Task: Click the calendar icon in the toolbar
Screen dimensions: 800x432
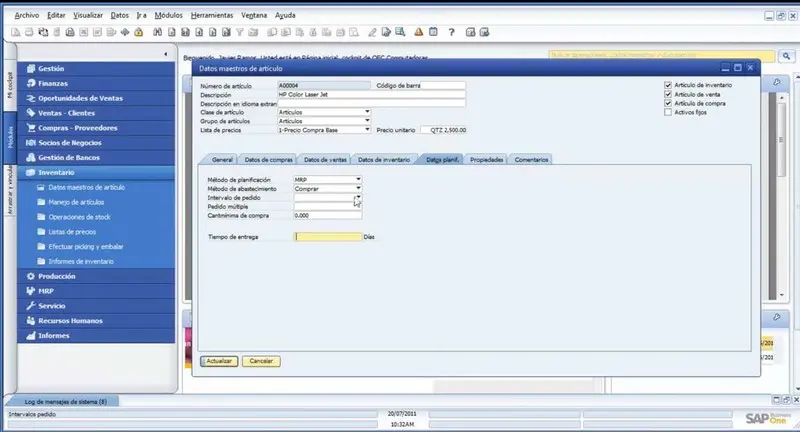Action: 432,32
